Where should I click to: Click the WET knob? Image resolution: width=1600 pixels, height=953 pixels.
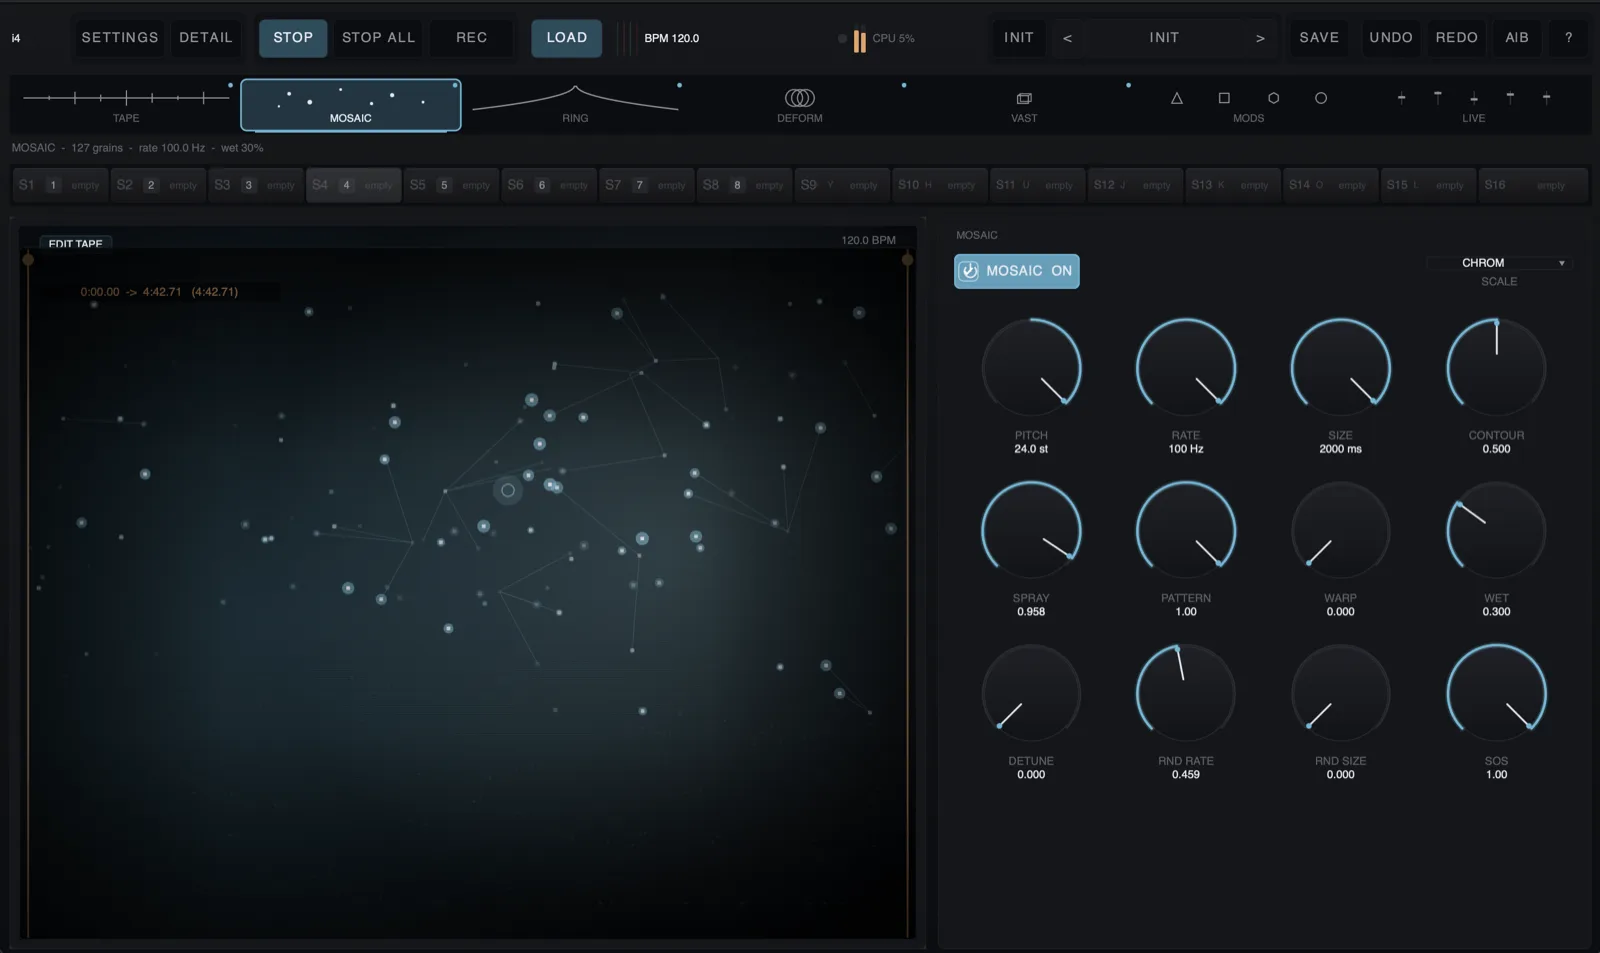1496,530
